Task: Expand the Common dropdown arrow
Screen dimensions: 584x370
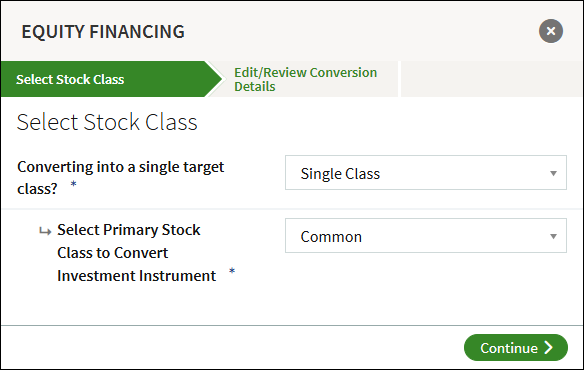Action: pos(553,236)
